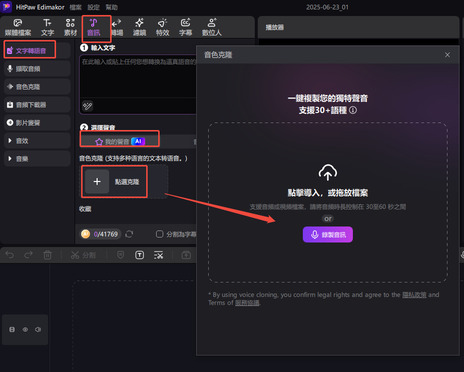464x372 pixels.
Task: Click the scissors 分割 split tool
Action: (x=83, y=255)
